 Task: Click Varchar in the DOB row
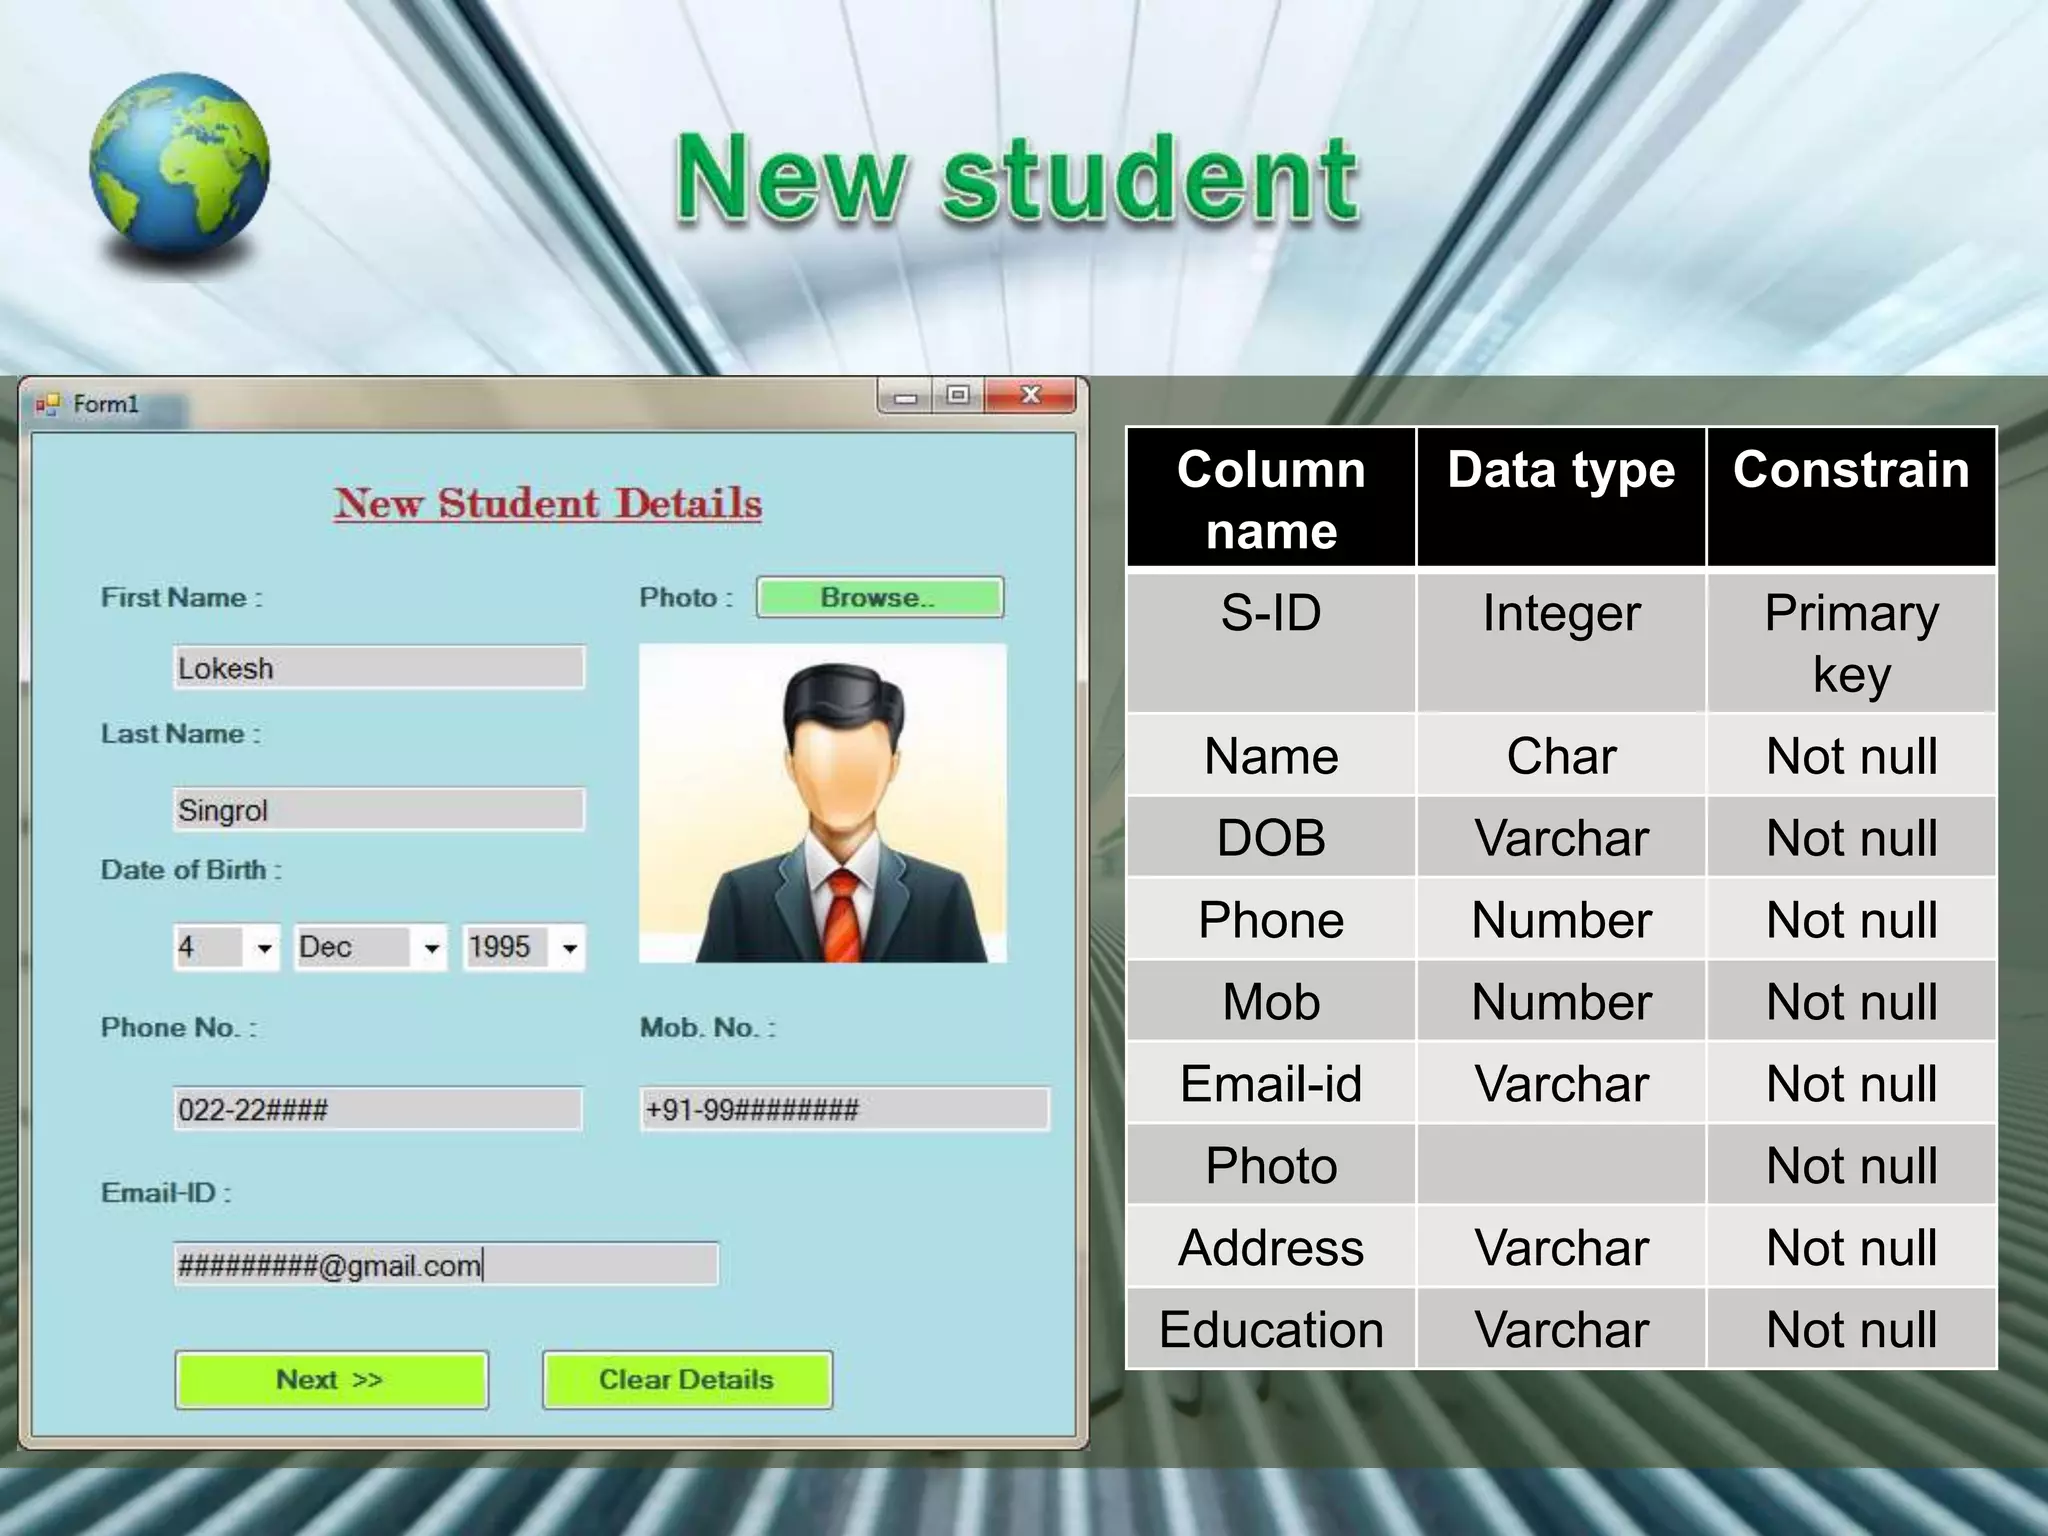[1561, 837]
